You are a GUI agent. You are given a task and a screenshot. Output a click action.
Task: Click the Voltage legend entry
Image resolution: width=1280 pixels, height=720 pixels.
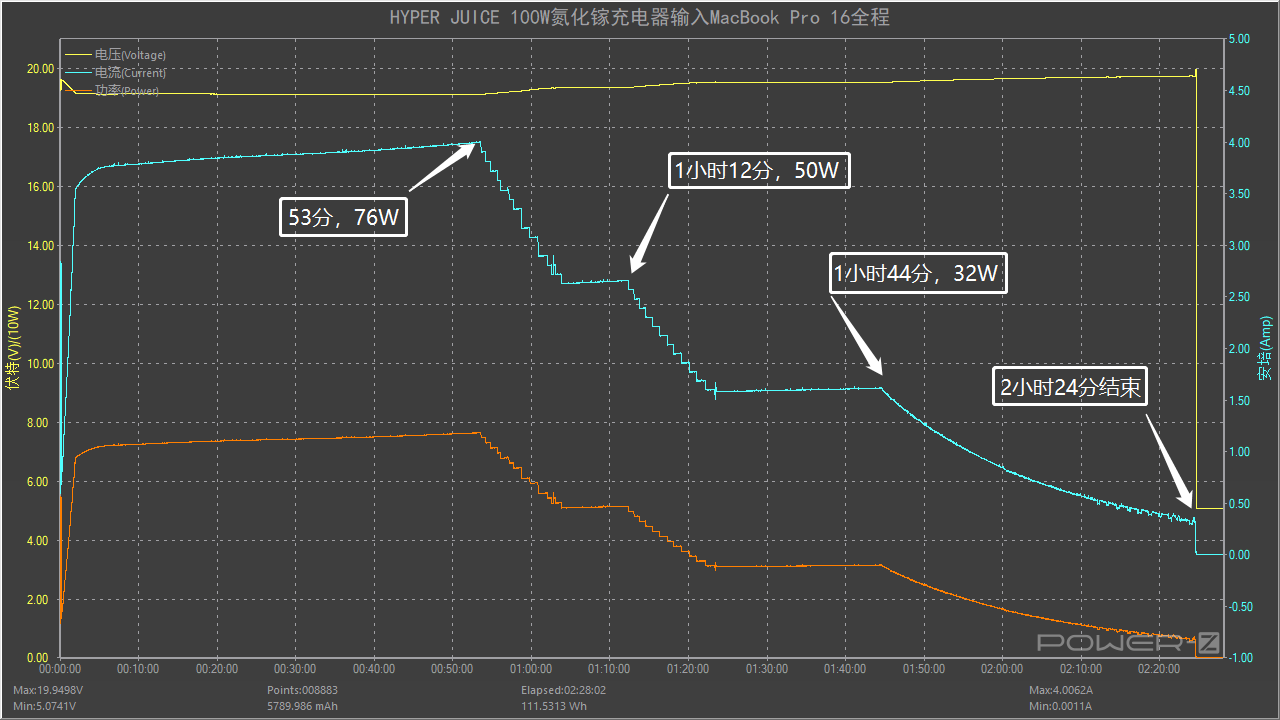pos(130,54)
